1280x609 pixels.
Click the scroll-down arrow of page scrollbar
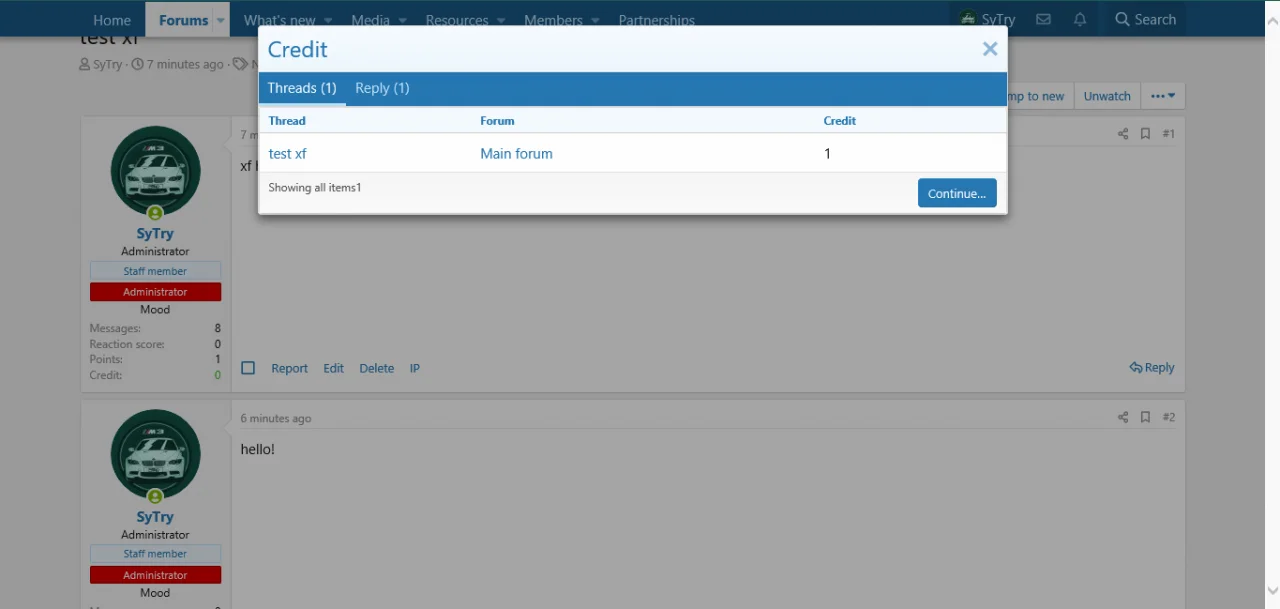[x=1271, y=590]
